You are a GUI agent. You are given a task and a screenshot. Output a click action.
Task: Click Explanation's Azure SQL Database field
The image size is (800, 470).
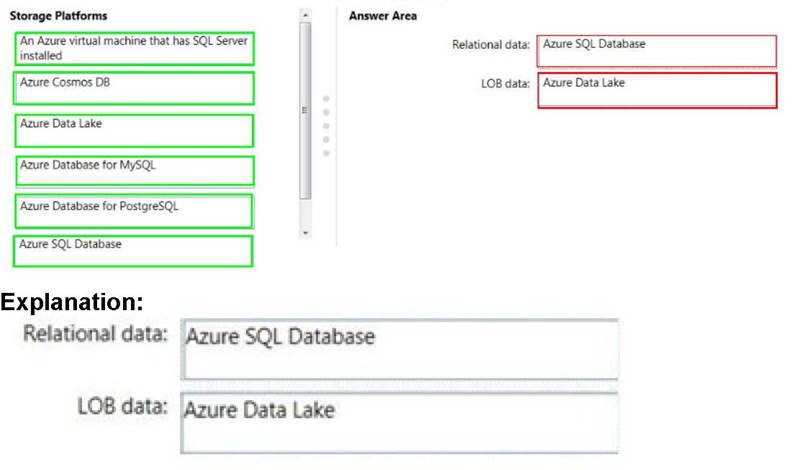400,349
